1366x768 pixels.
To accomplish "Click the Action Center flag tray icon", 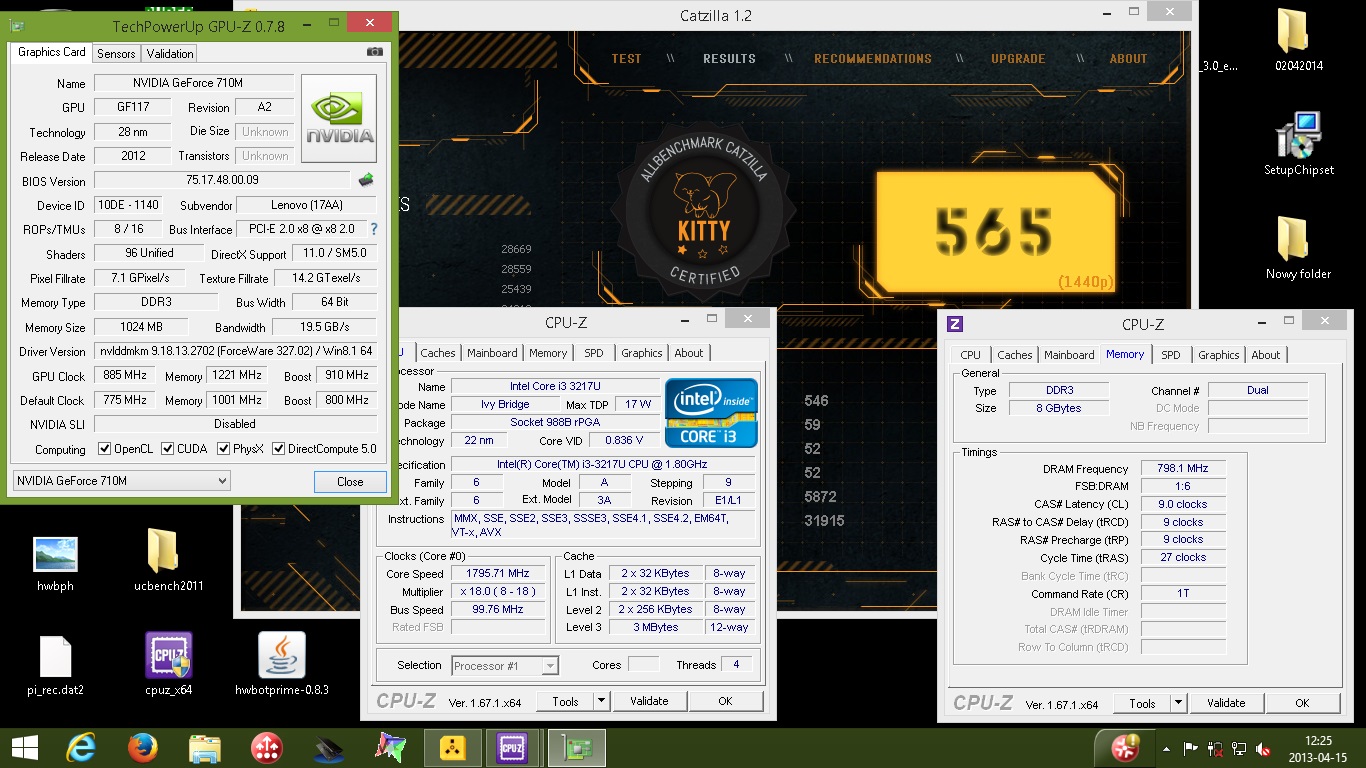I will pos(1191,748).
